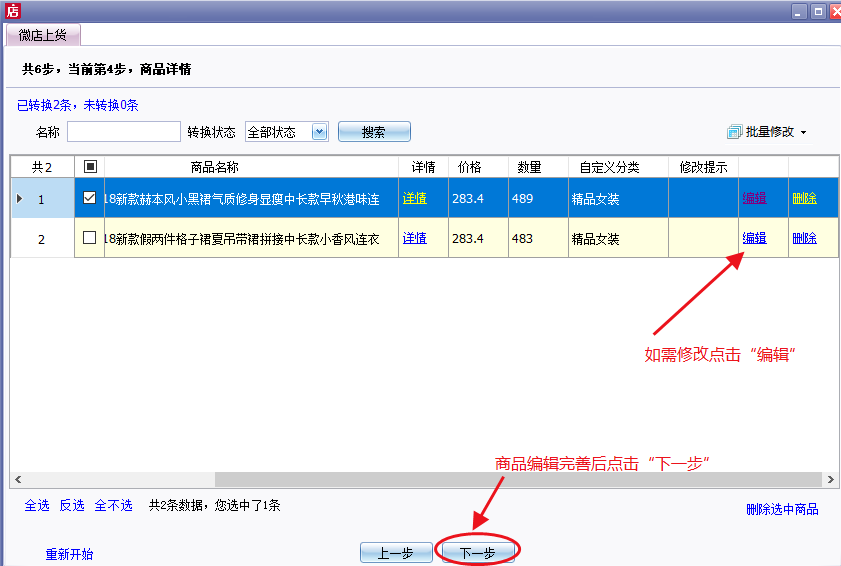Viewport: 841px width, 566px height.
Task: Click the 全选 select all link
Action: 37,506
